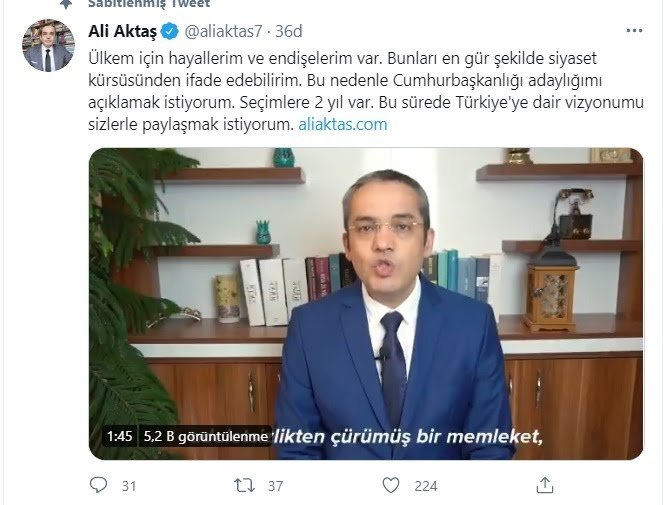663x505 pixels.
Task: Click the reply count 31
Action: click(129, 486)
